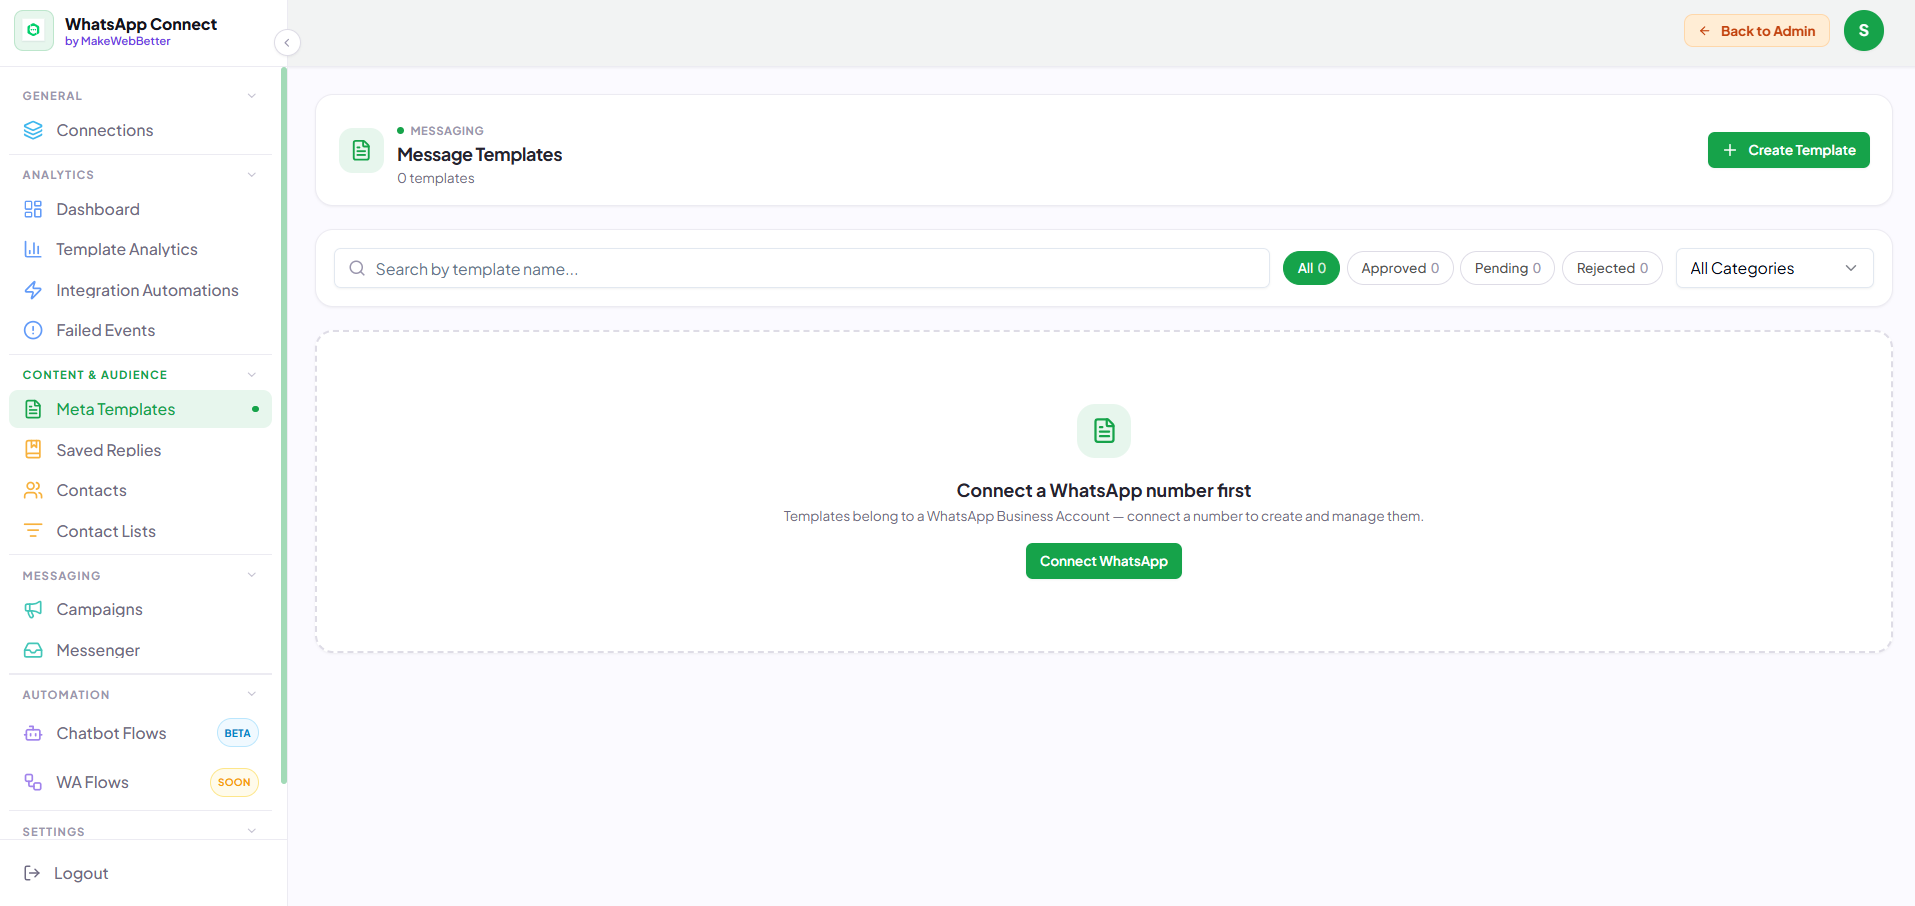The width and height of the screenshot is (1915, 906).
Task: Open the user avatar S menu
Action: coord(1863,30)
